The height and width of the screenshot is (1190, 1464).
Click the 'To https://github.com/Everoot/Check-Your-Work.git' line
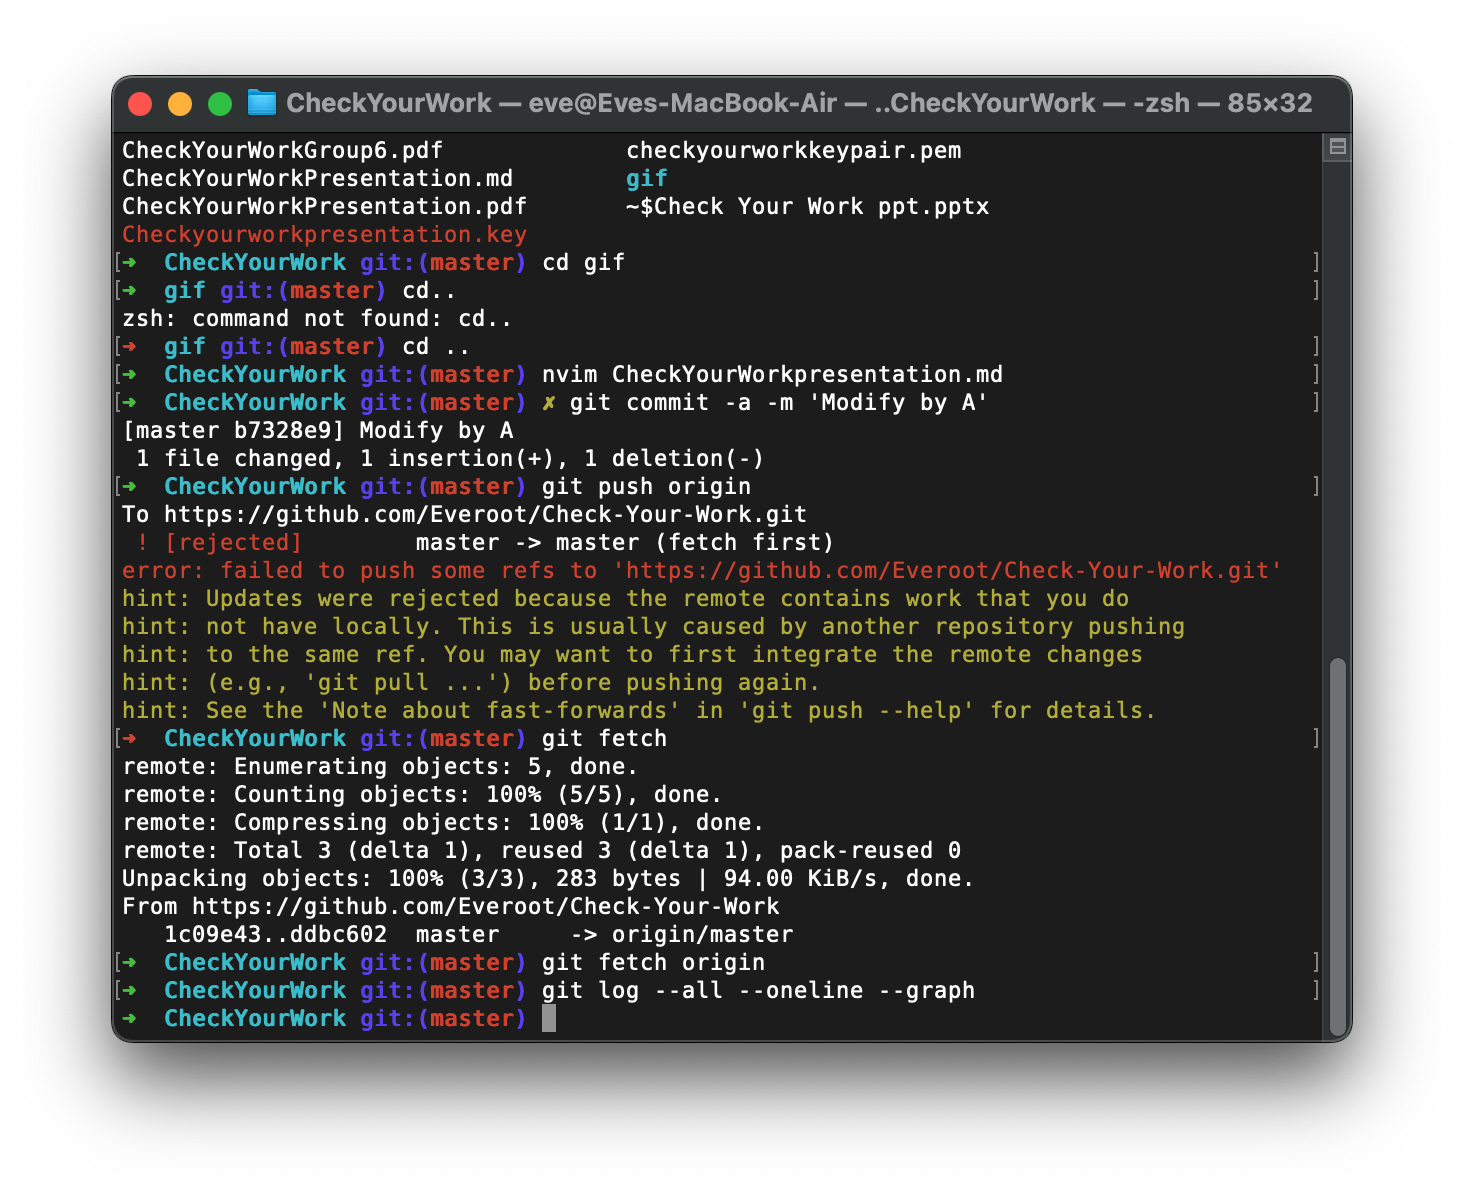point(465,515)
